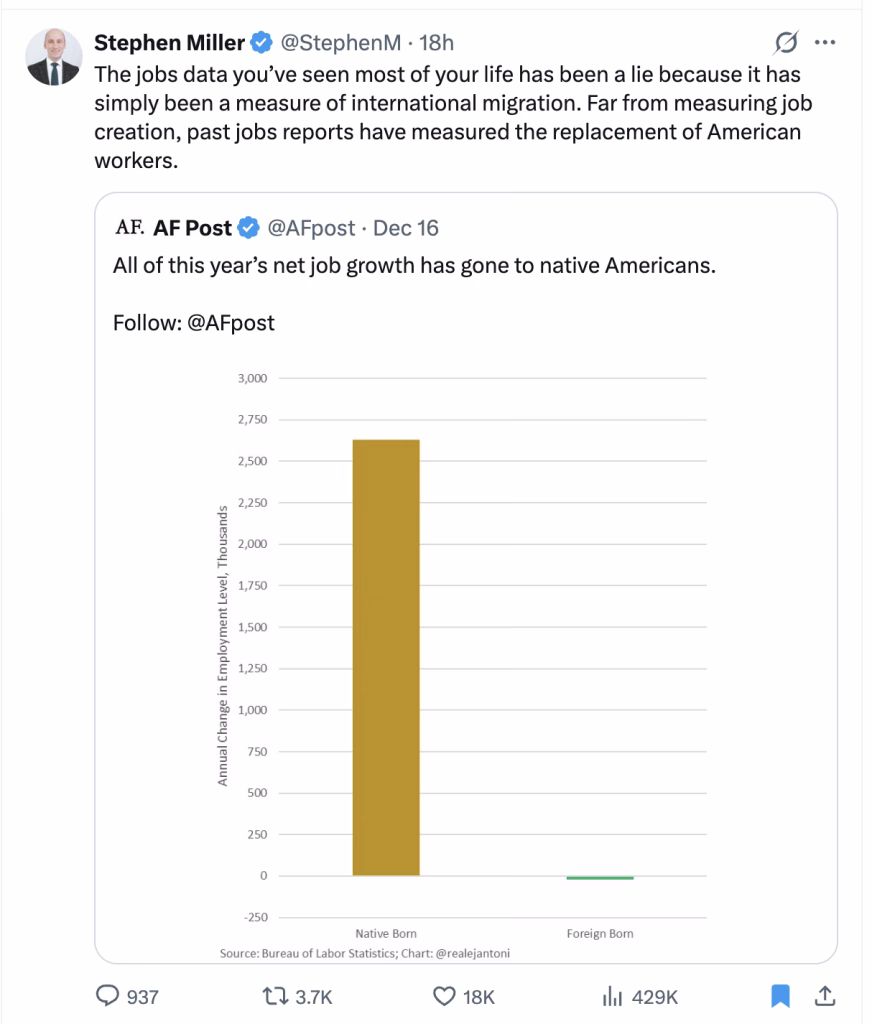Click Stephen Miller's blue verified badge
This screenshot has height=1024, width=872.
point(262,43)
